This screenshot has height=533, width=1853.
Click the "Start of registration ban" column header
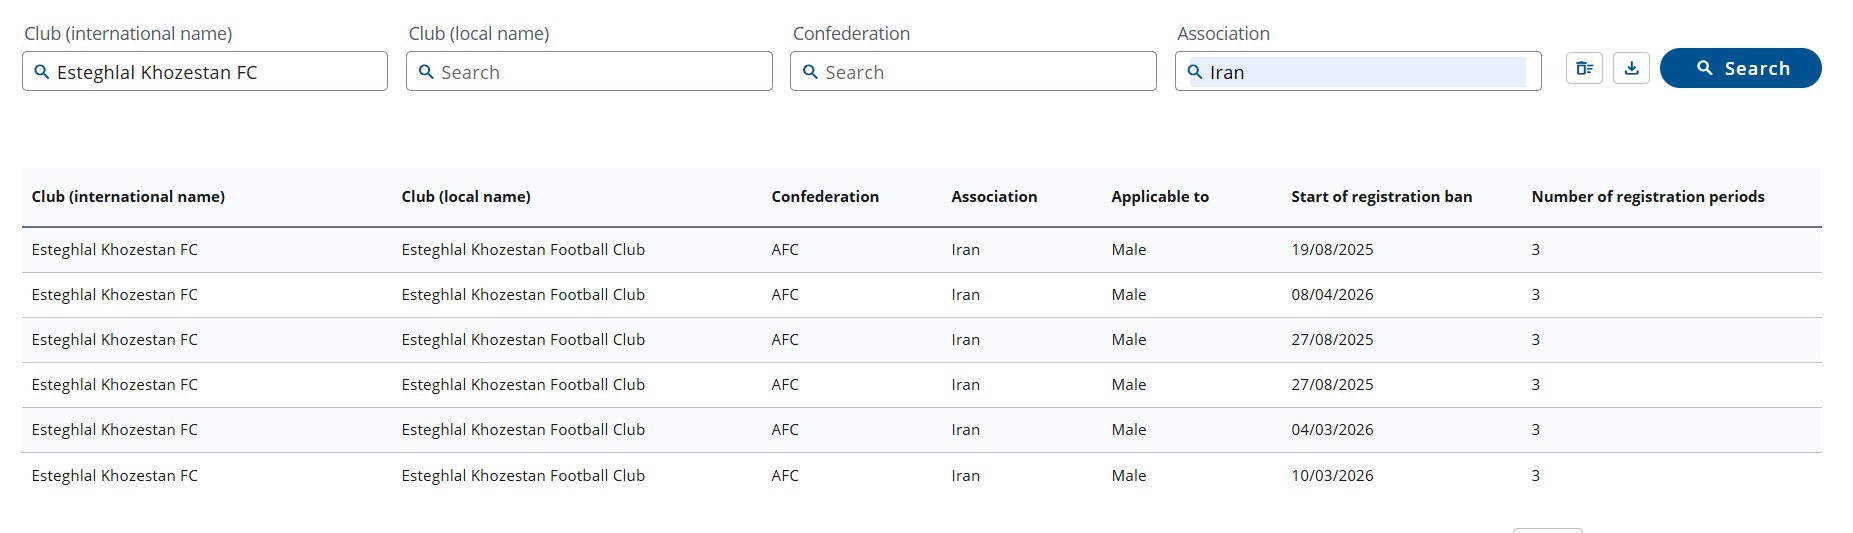coord(1381,197)
